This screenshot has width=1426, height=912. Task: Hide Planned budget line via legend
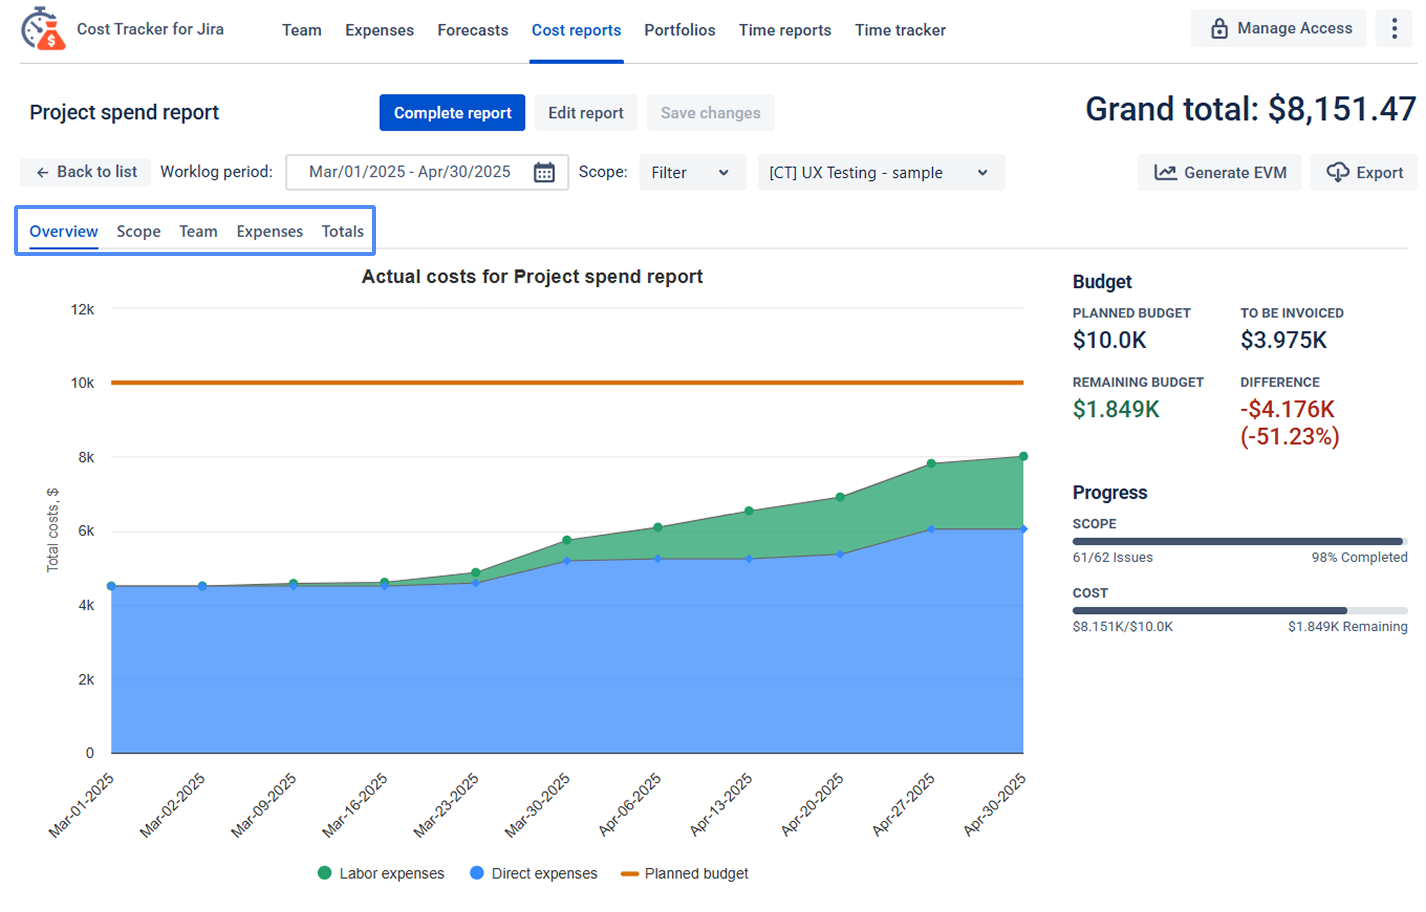(x=685, y=874)
